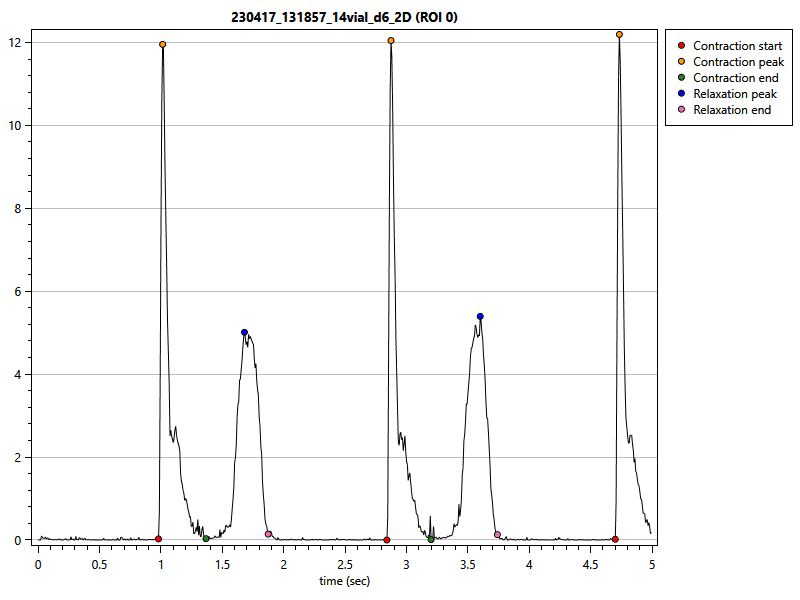Click the first red contraction start marker
This screenshot has width=800, height=600.
[158, 539]
